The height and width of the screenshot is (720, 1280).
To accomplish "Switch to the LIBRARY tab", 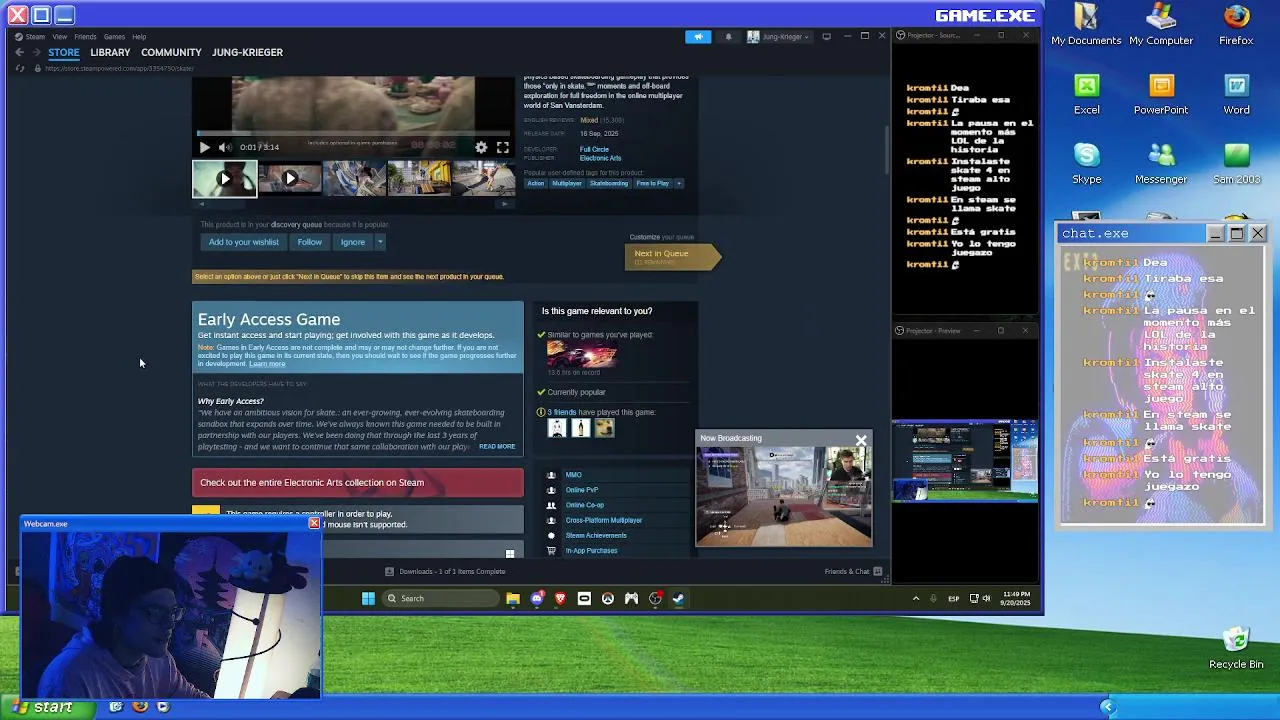I will (110, 52).
